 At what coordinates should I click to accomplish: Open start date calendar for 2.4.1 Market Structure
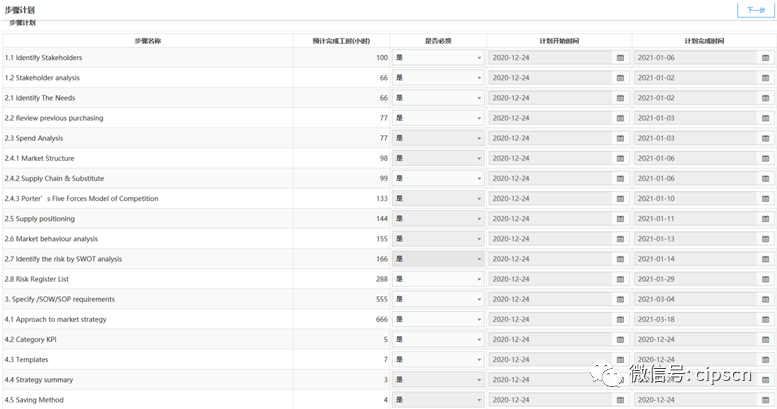point(620,159)
